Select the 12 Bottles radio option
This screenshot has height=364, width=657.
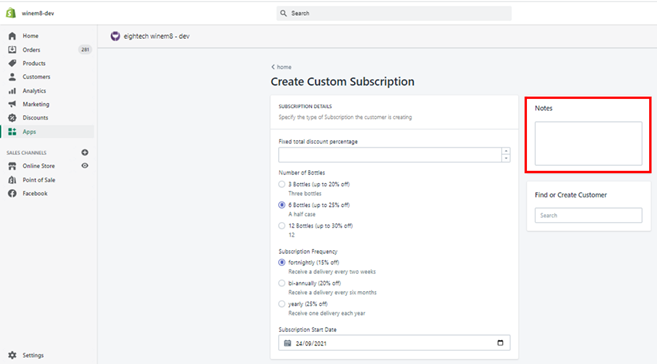(x=282, y=226)
